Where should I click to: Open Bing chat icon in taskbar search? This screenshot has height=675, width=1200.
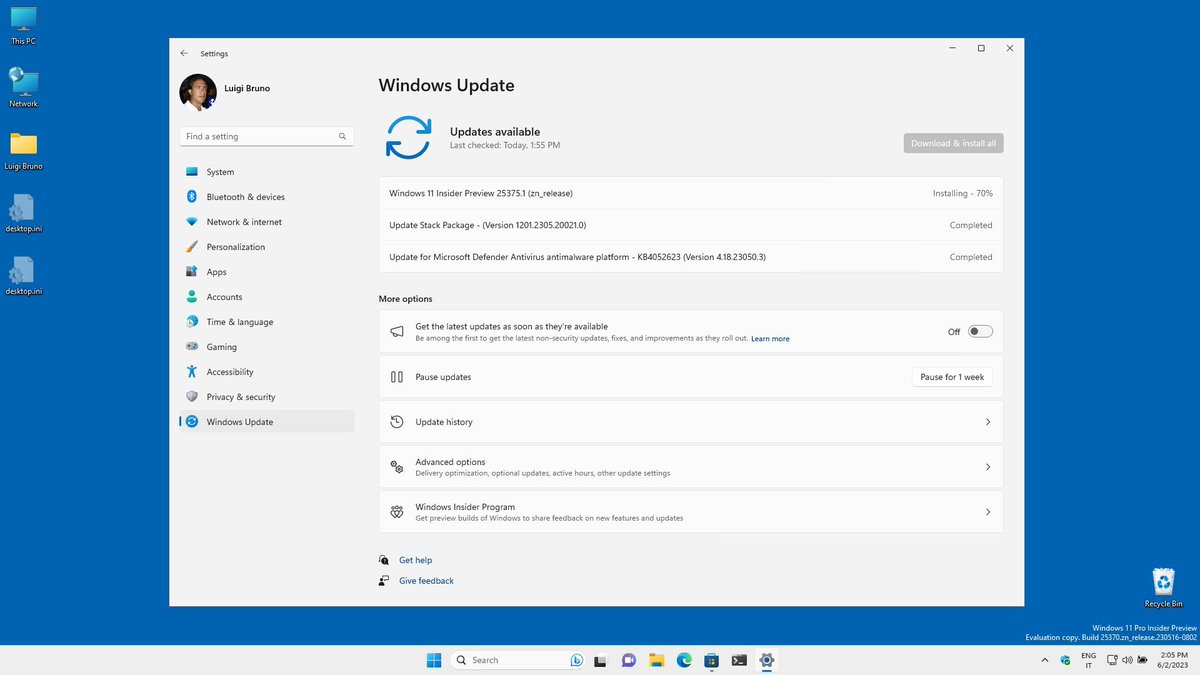coord(577,660)
